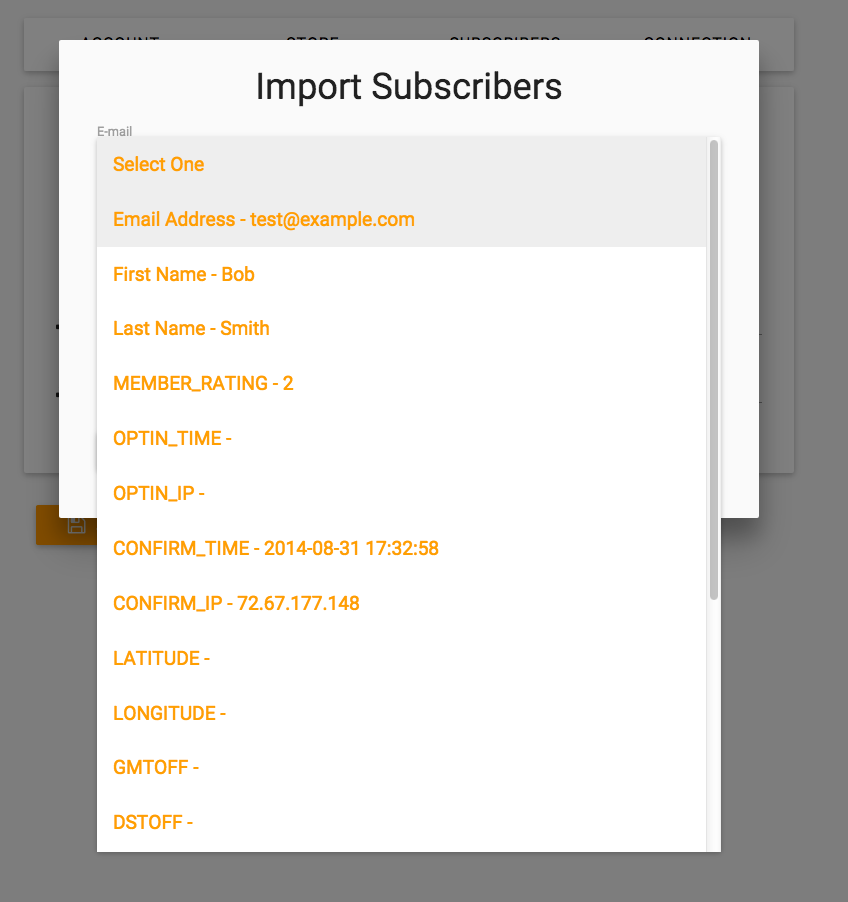Open the STORE tab
Screen dimensions: 848x902
point(312,38)
